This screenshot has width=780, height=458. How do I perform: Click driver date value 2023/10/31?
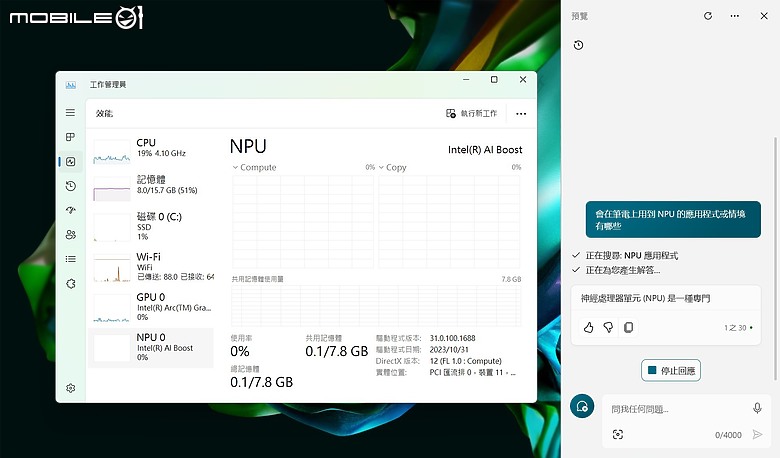[449, 350]
